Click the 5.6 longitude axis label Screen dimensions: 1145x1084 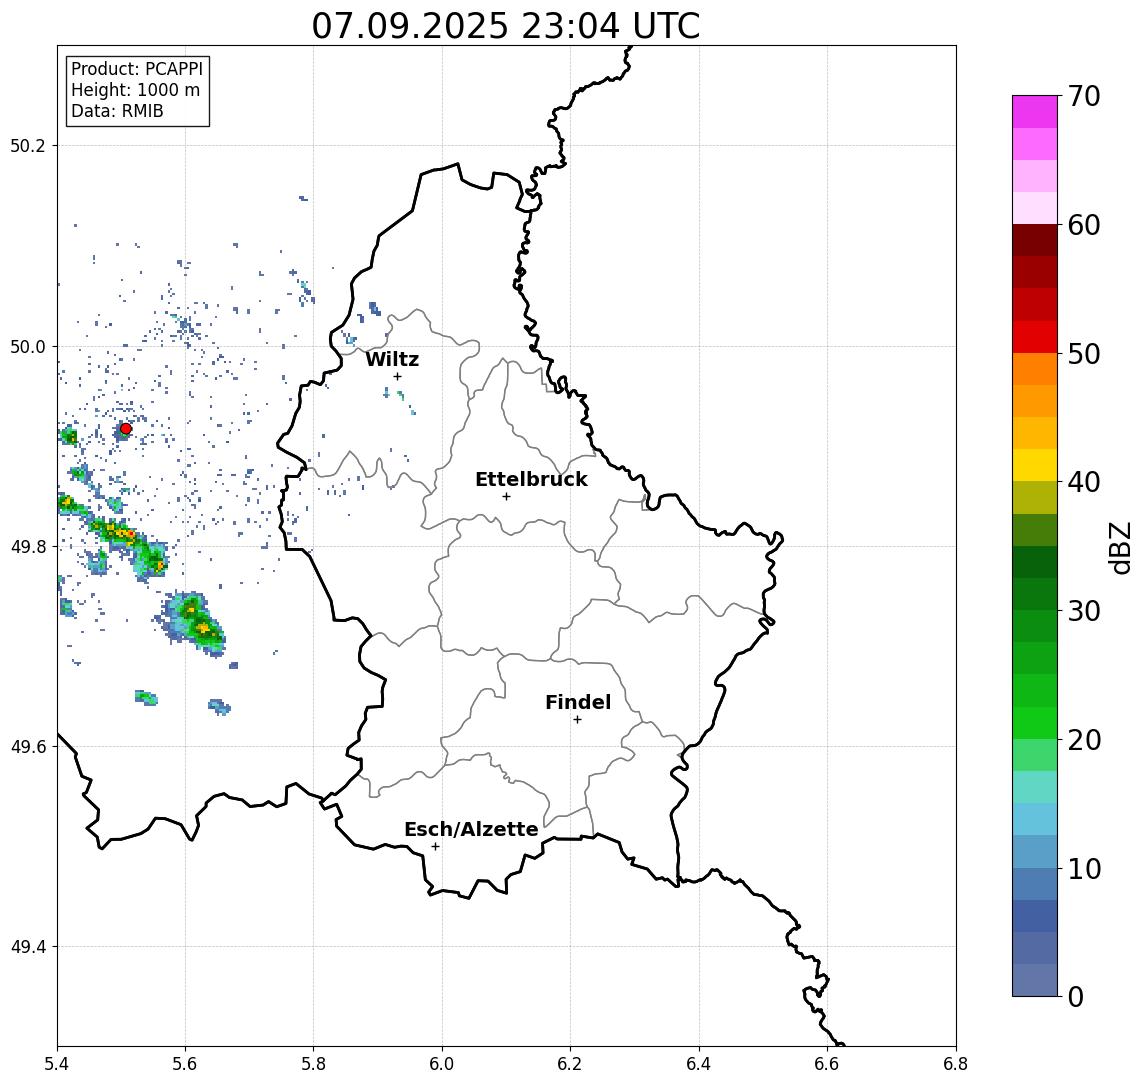point(185,1064)
